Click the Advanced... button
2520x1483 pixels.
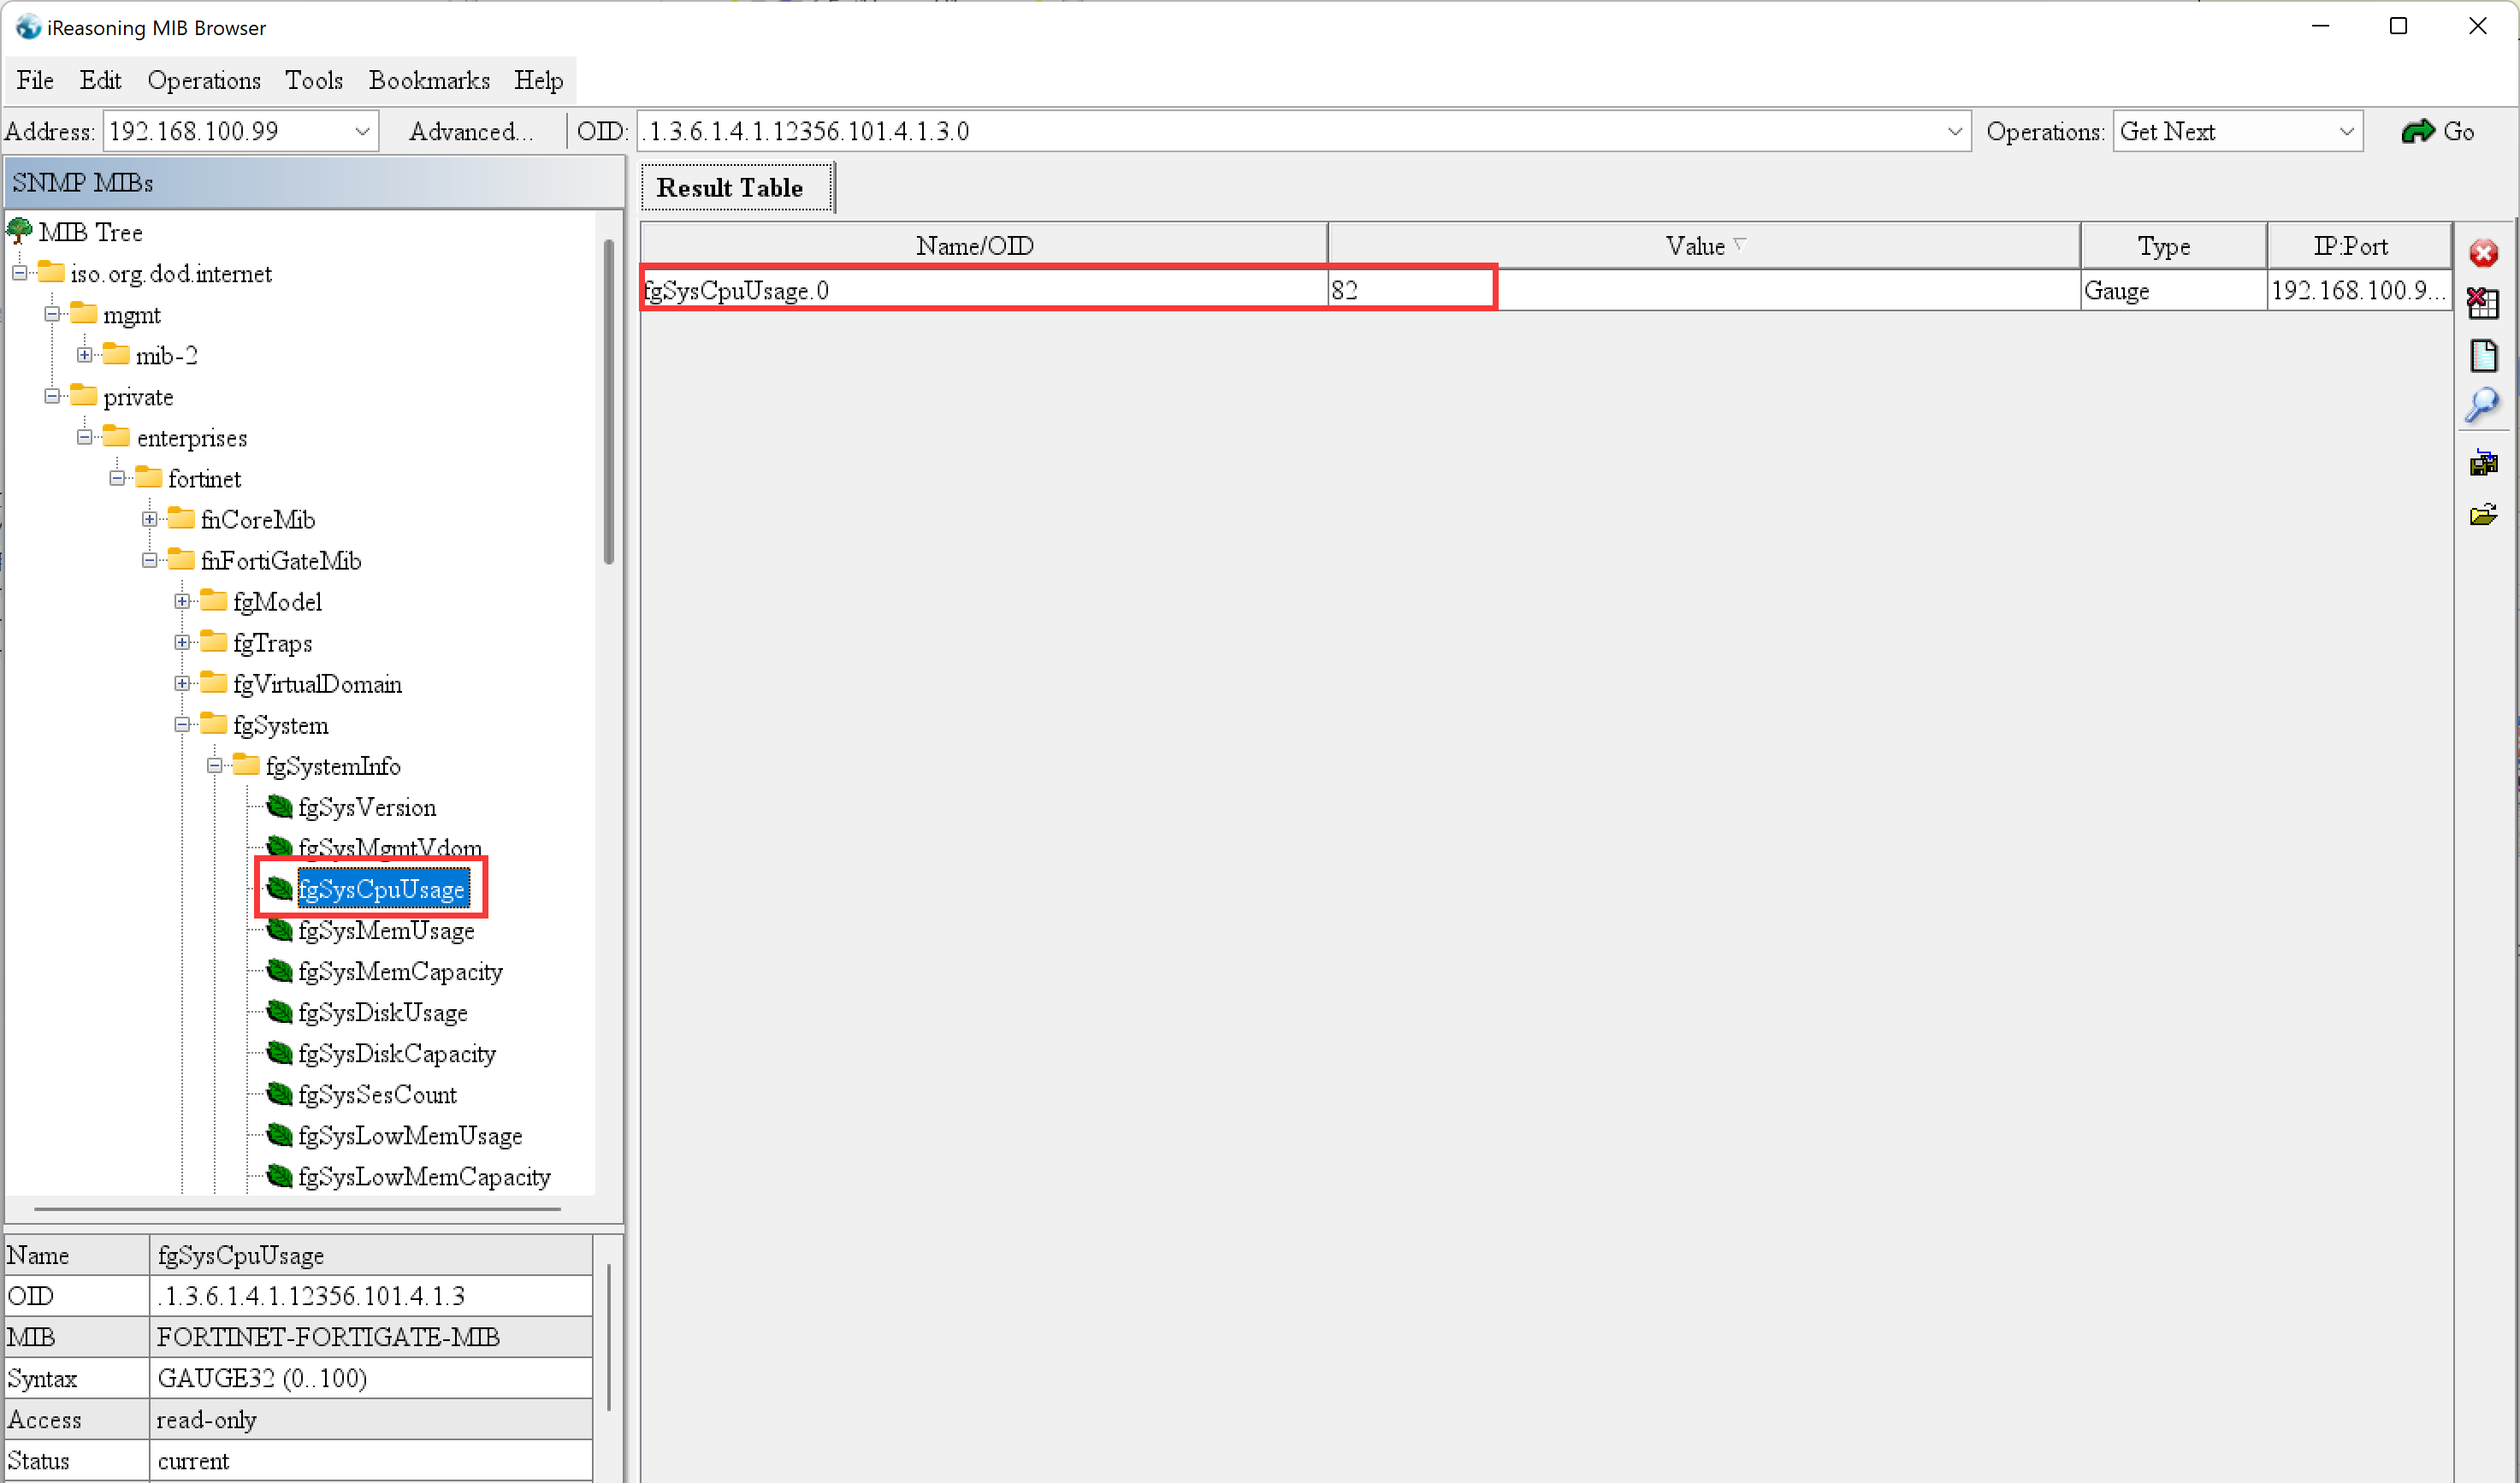point(470,132)
